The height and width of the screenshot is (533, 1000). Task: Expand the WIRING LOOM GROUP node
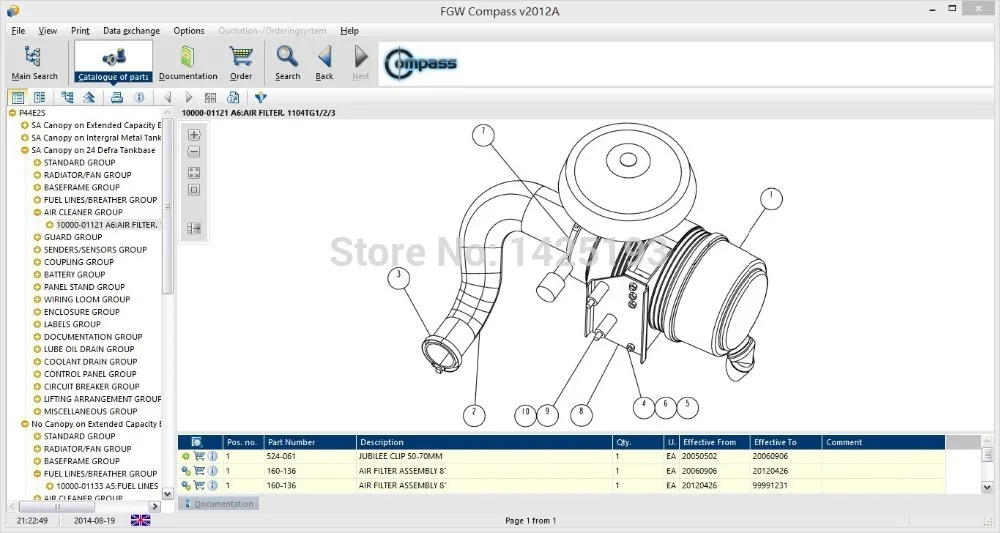[x=37, y=300]
